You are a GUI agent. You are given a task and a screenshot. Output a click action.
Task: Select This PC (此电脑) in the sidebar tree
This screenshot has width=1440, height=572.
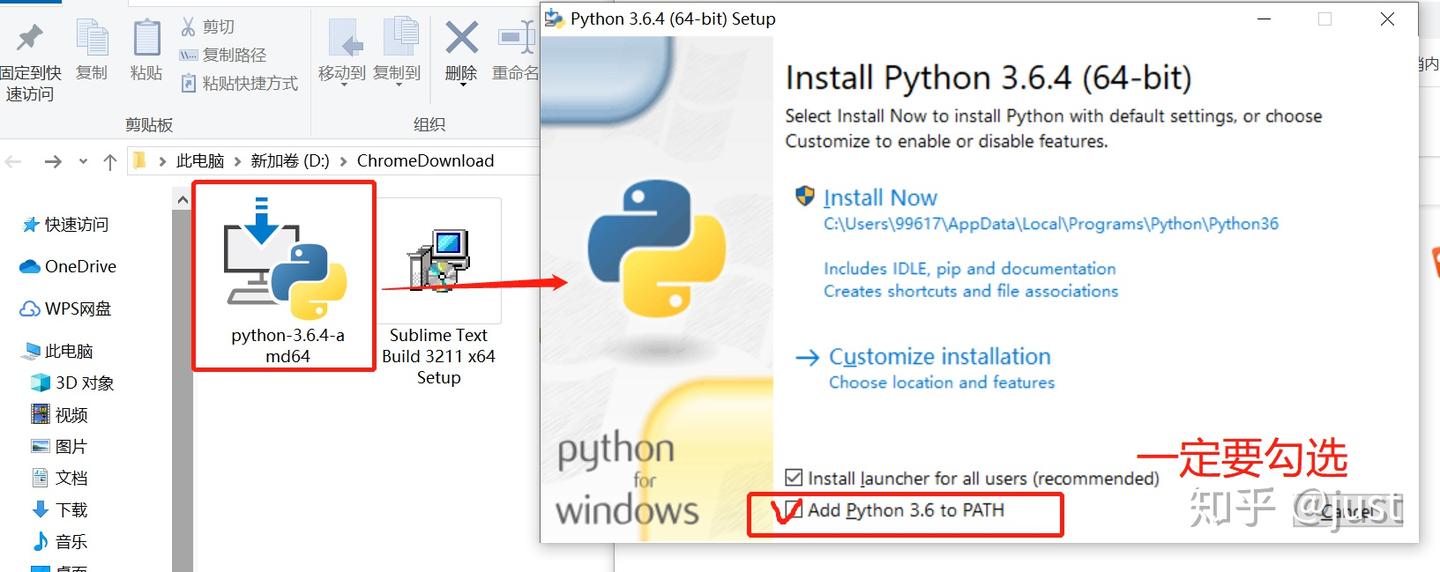point(58,351)
